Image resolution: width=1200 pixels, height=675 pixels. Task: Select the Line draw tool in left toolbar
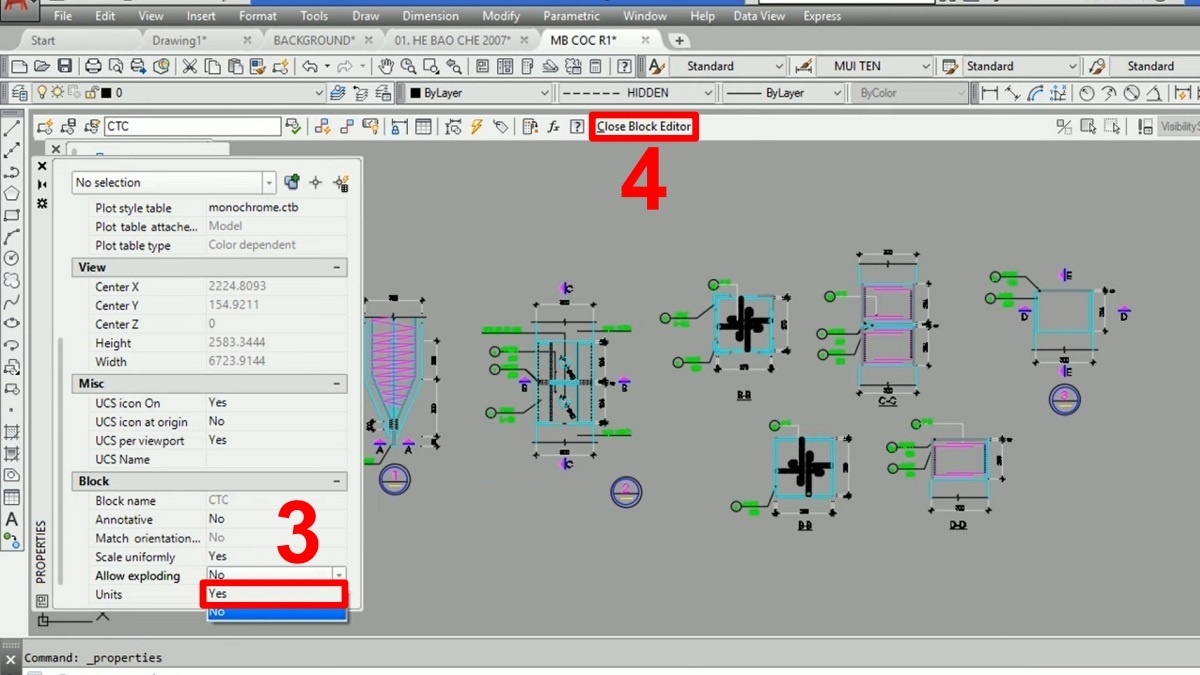(x=12, y=129)
